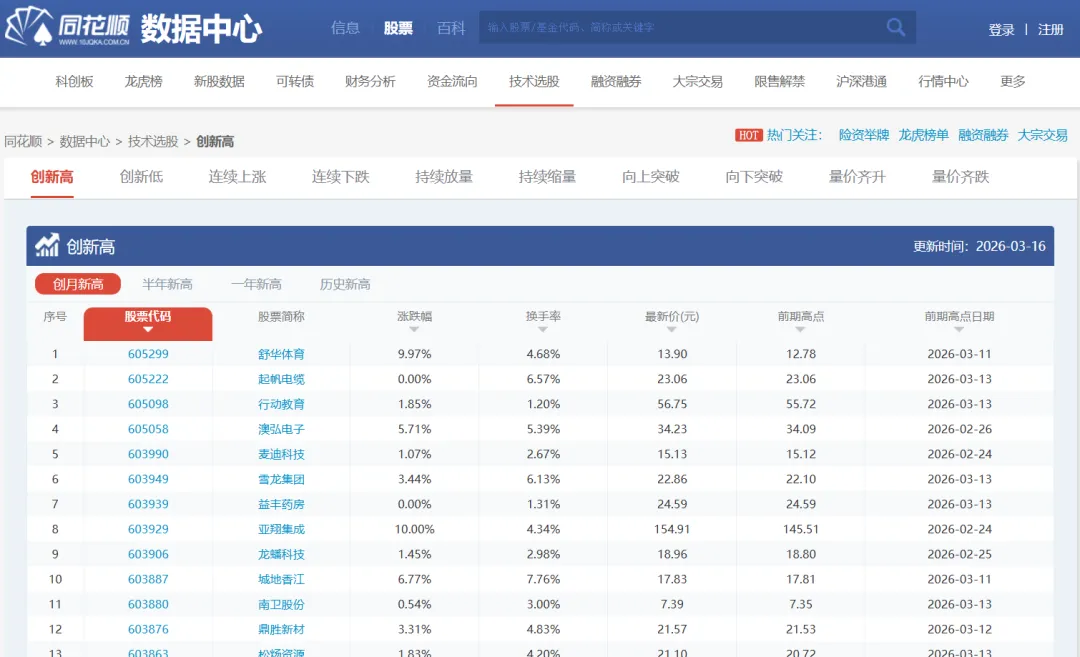1080x657 pixels.
Task: Select the 半年新高 filter
Action: pyautogui.click(x=167, y=284)
